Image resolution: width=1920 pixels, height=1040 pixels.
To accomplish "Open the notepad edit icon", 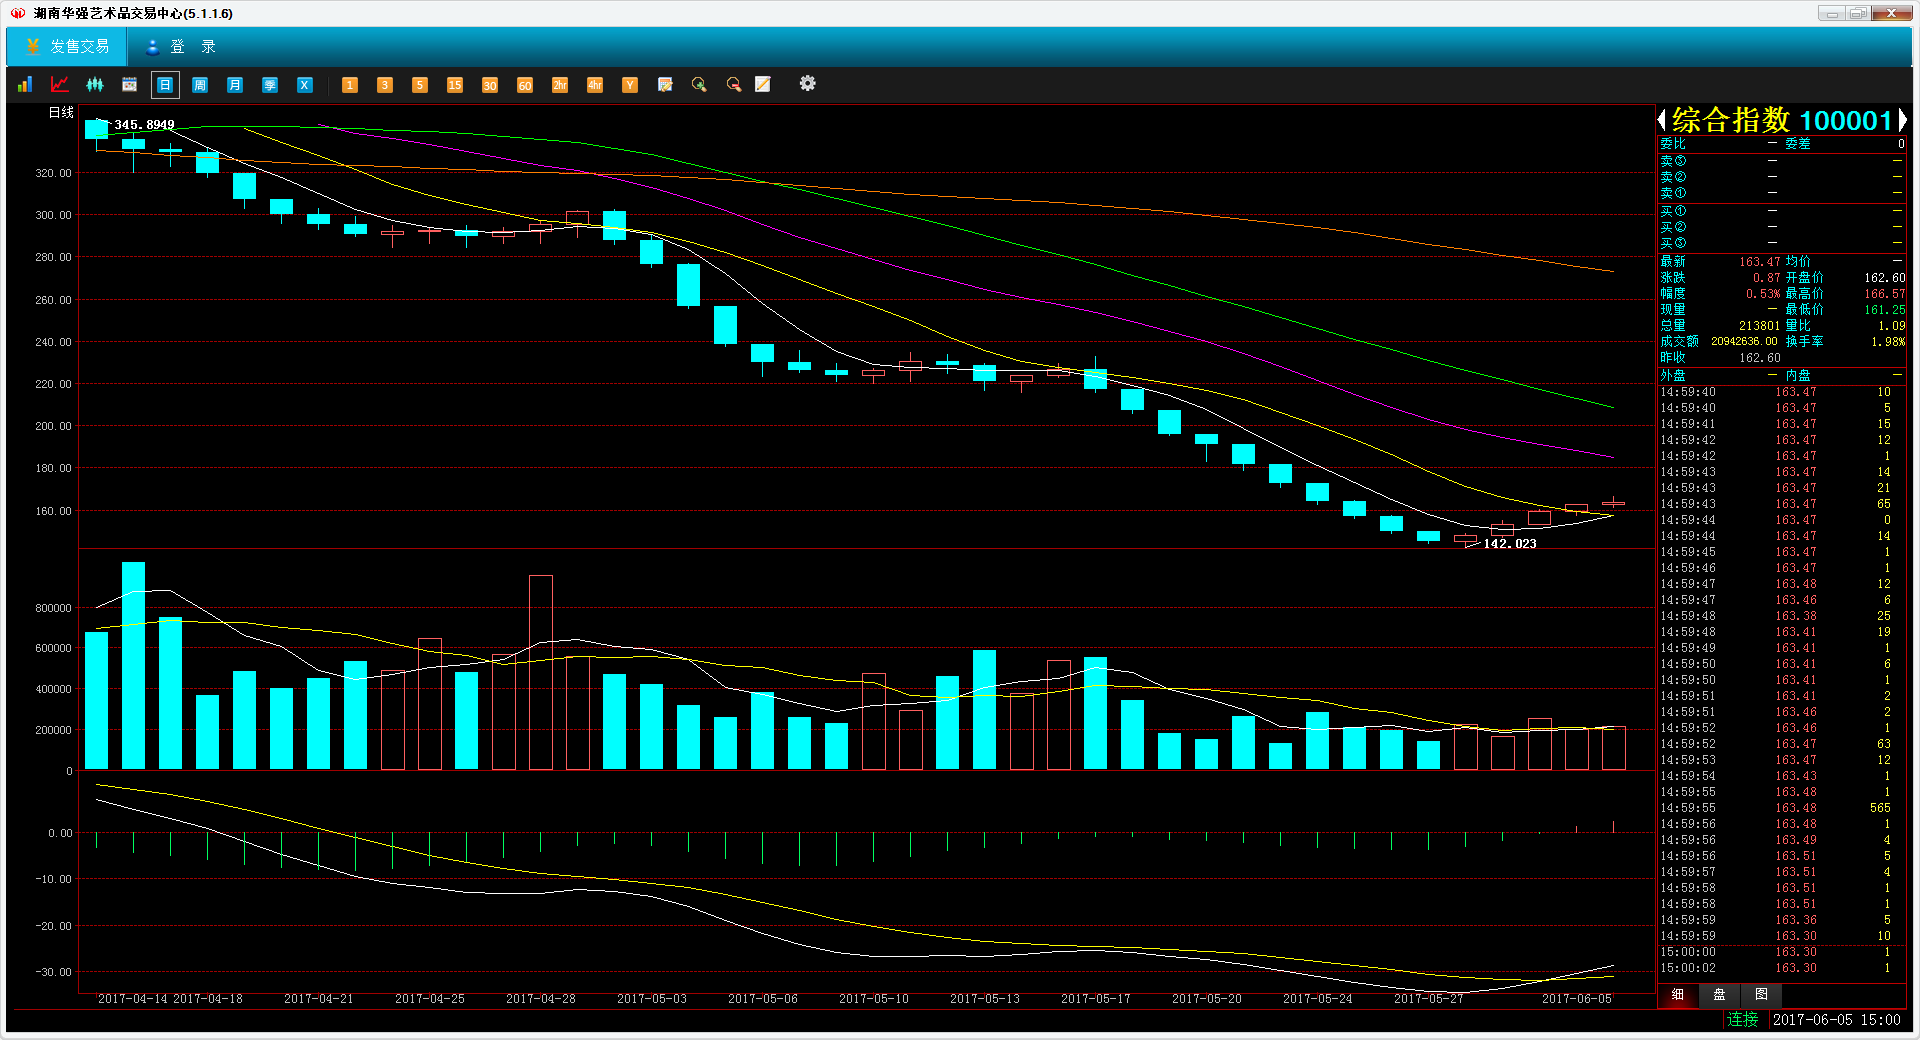I will pyautogui.click(x=763, y=85).
